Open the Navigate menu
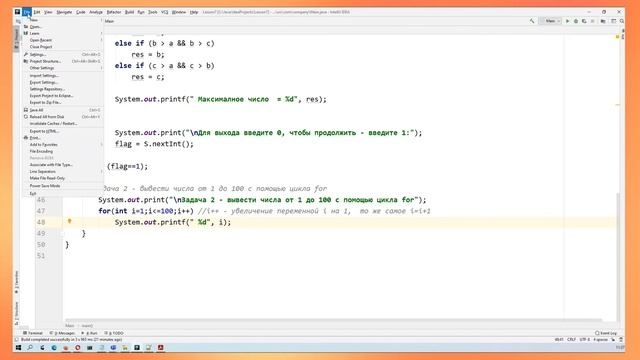 [64, 12]
